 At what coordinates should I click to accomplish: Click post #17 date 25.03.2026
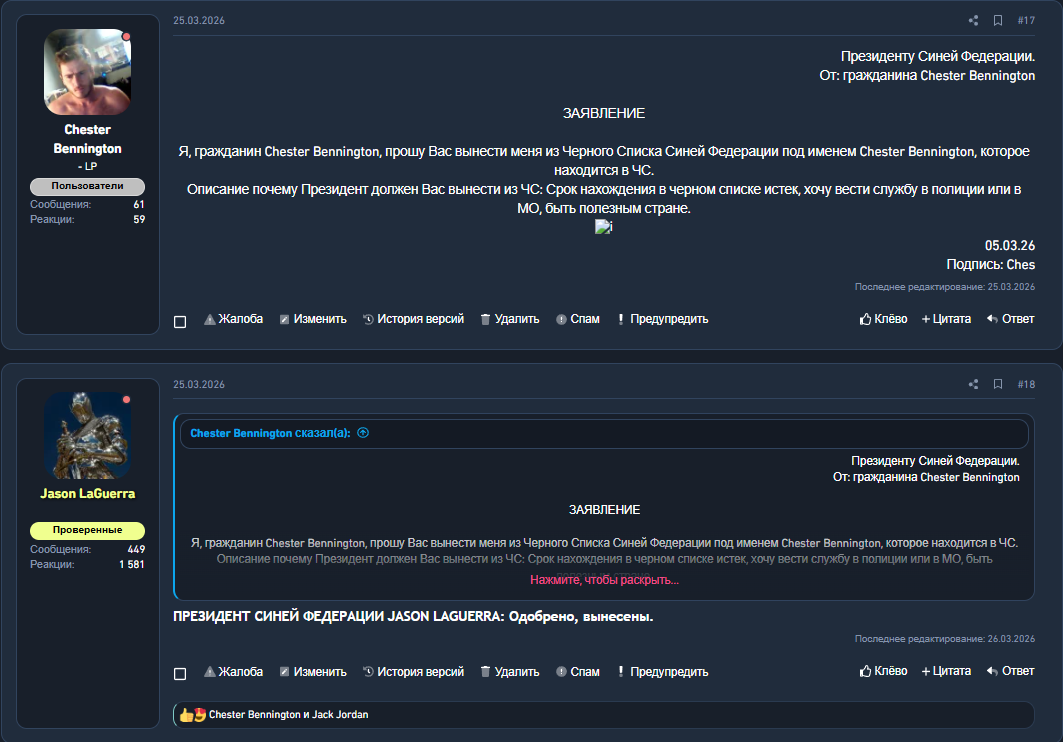click(x=199, y=20)
